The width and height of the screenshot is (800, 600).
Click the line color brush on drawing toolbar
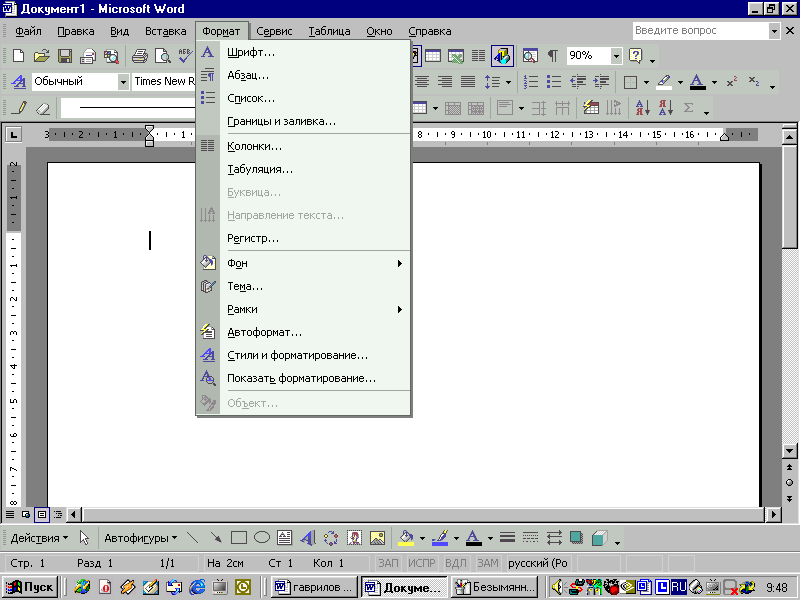440,538
